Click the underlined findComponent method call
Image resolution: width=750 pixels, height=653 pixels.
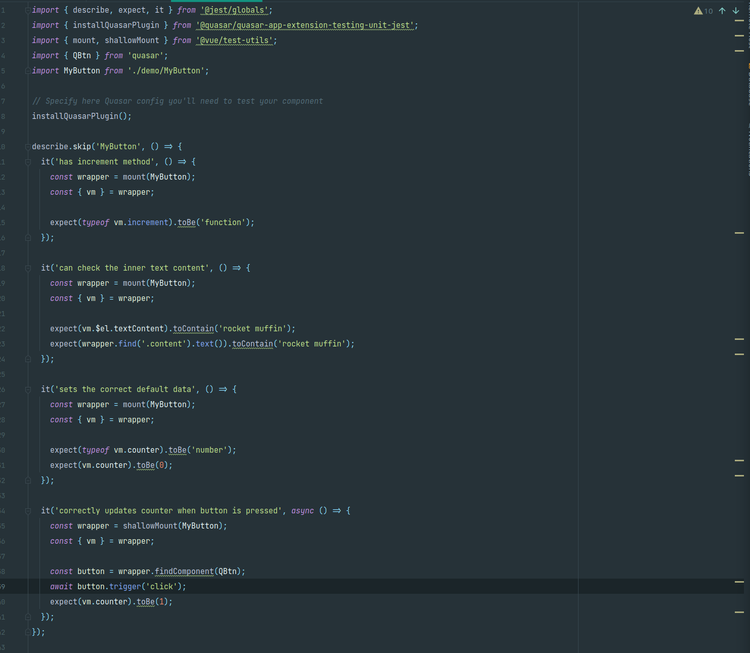pyautogui.click(x=184, y=571)
